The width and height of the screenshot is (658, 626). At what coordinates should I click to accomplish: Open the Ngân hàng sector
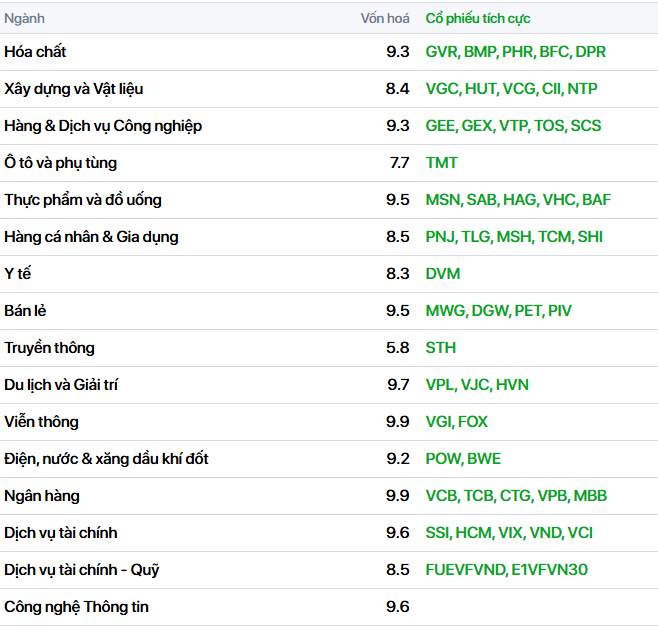point(42,496)
